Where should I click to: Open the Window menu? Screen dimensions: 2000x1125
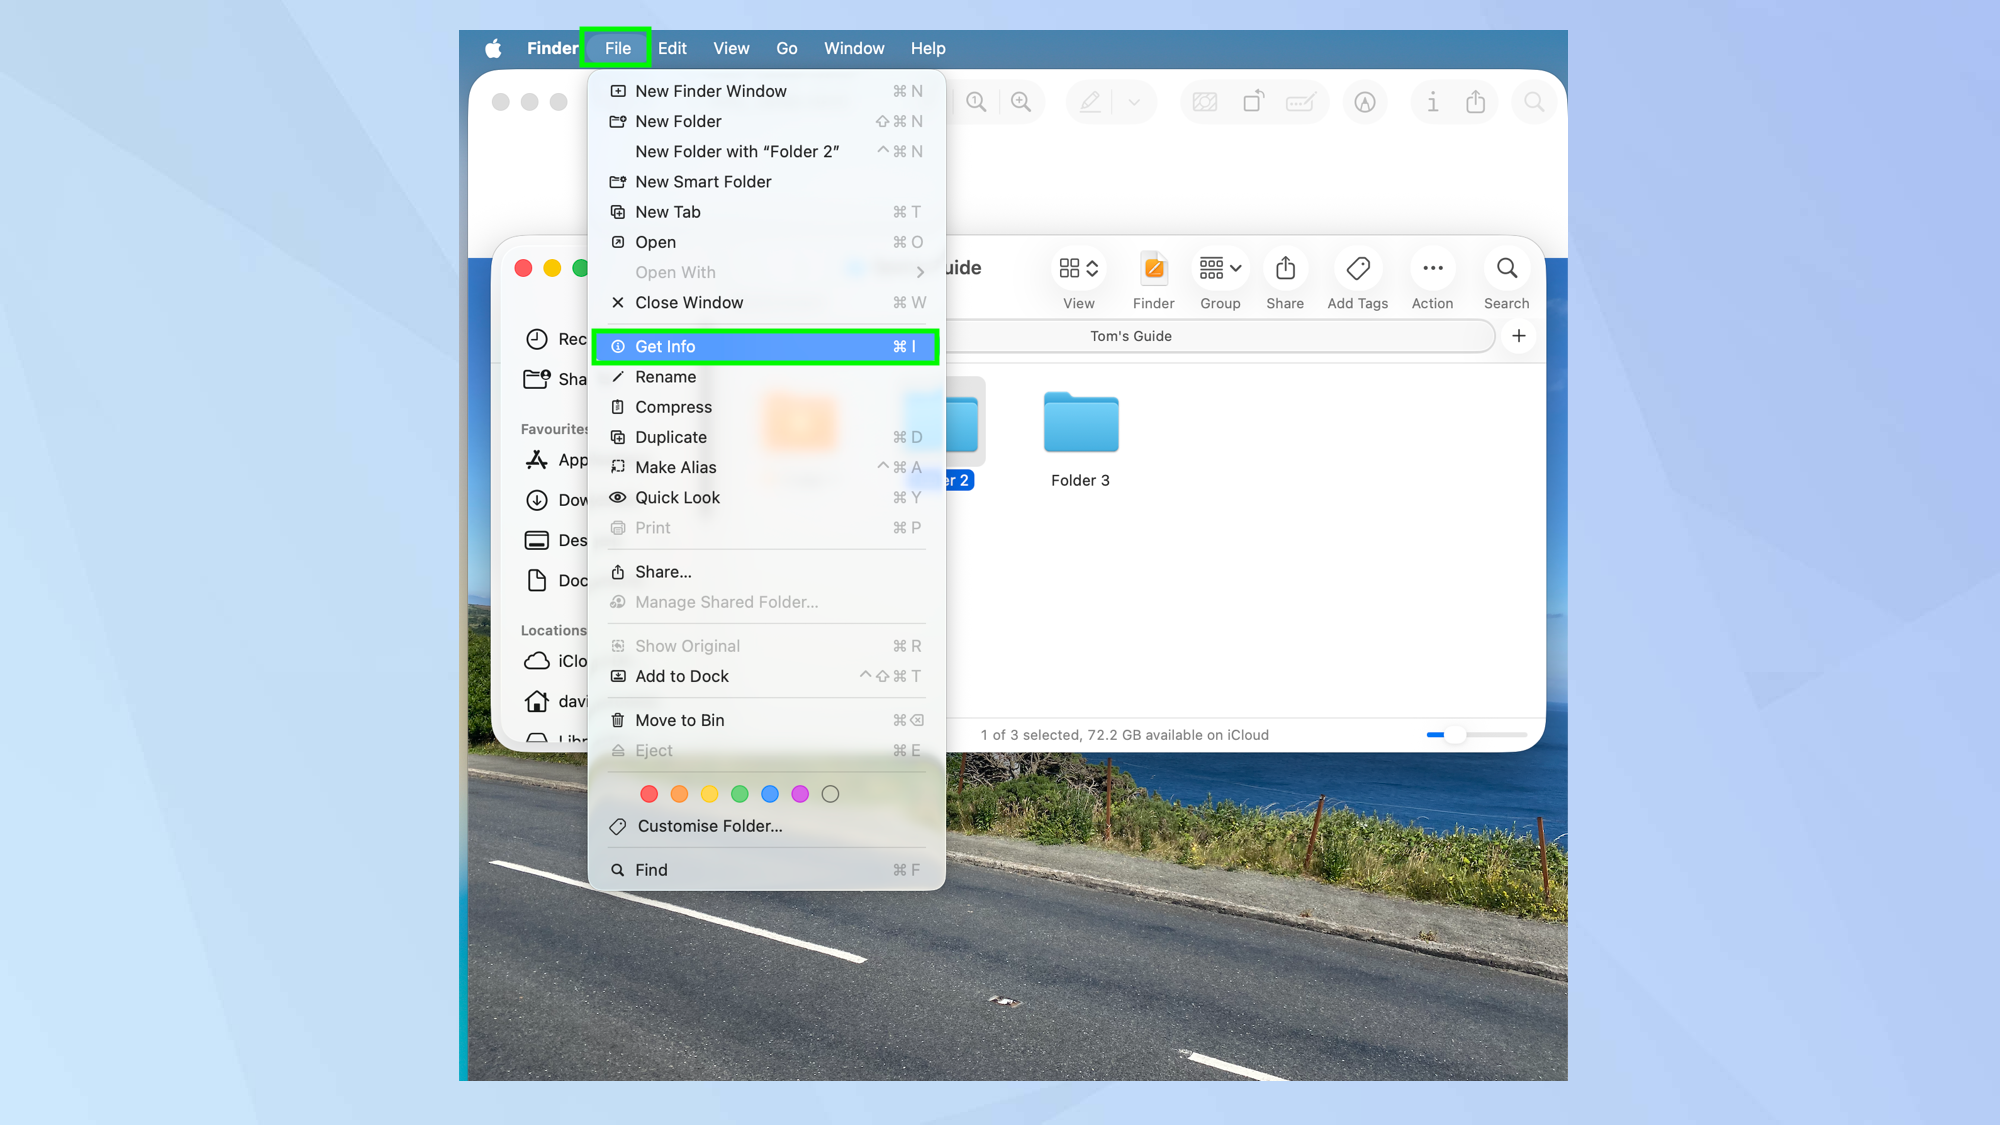(x=854, y=48)
